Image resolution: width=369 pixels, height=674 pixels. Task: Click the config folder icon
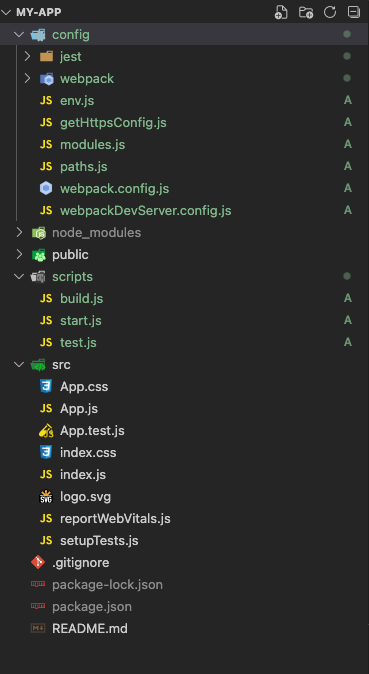click(x=38, y=34)
